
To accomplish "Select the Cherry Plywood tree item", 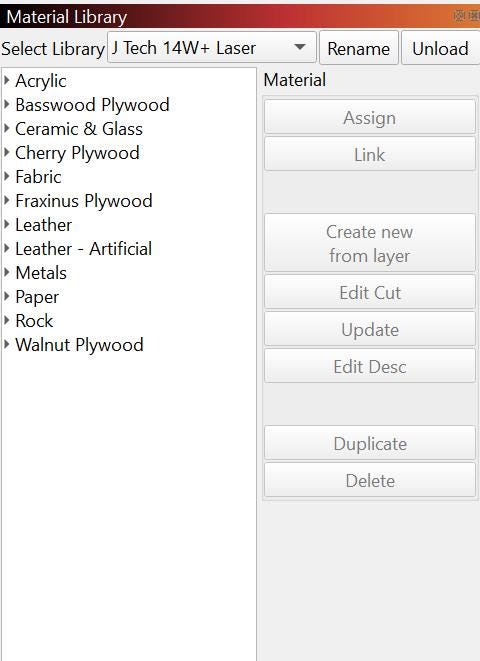I will pyautogui.click(x=77, y=153).
